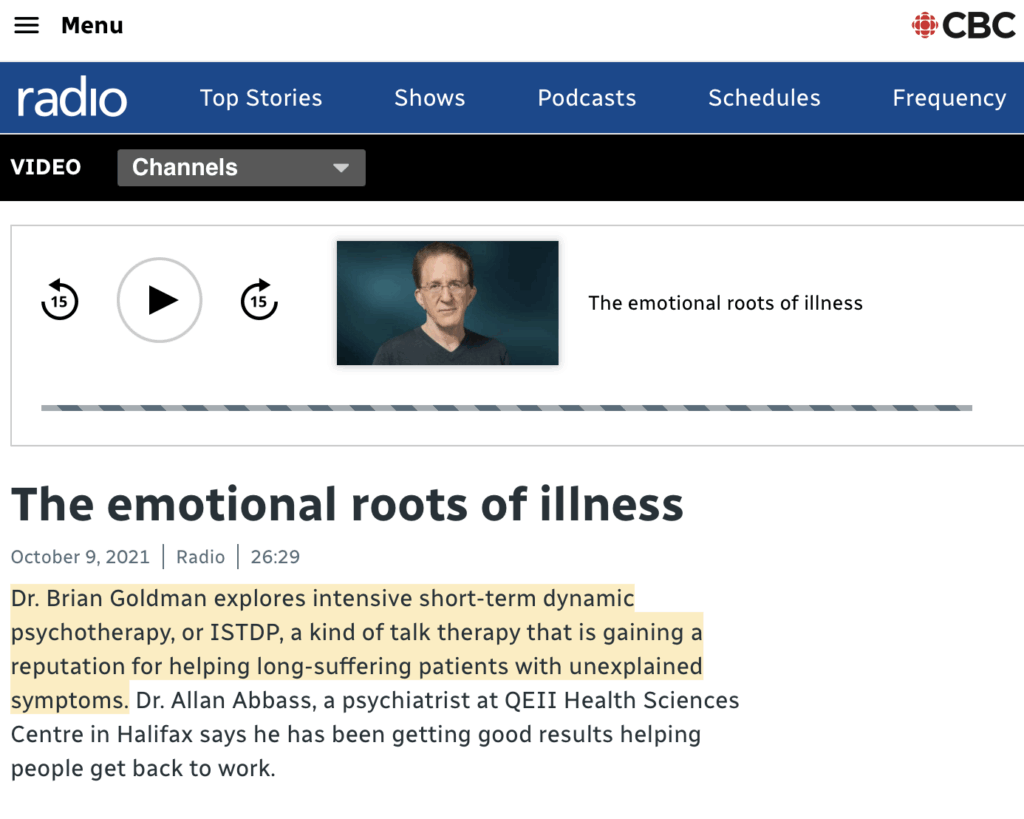Skip forward 15 seconds
This screenshot has width=1024, height=819.
(259, 300)
